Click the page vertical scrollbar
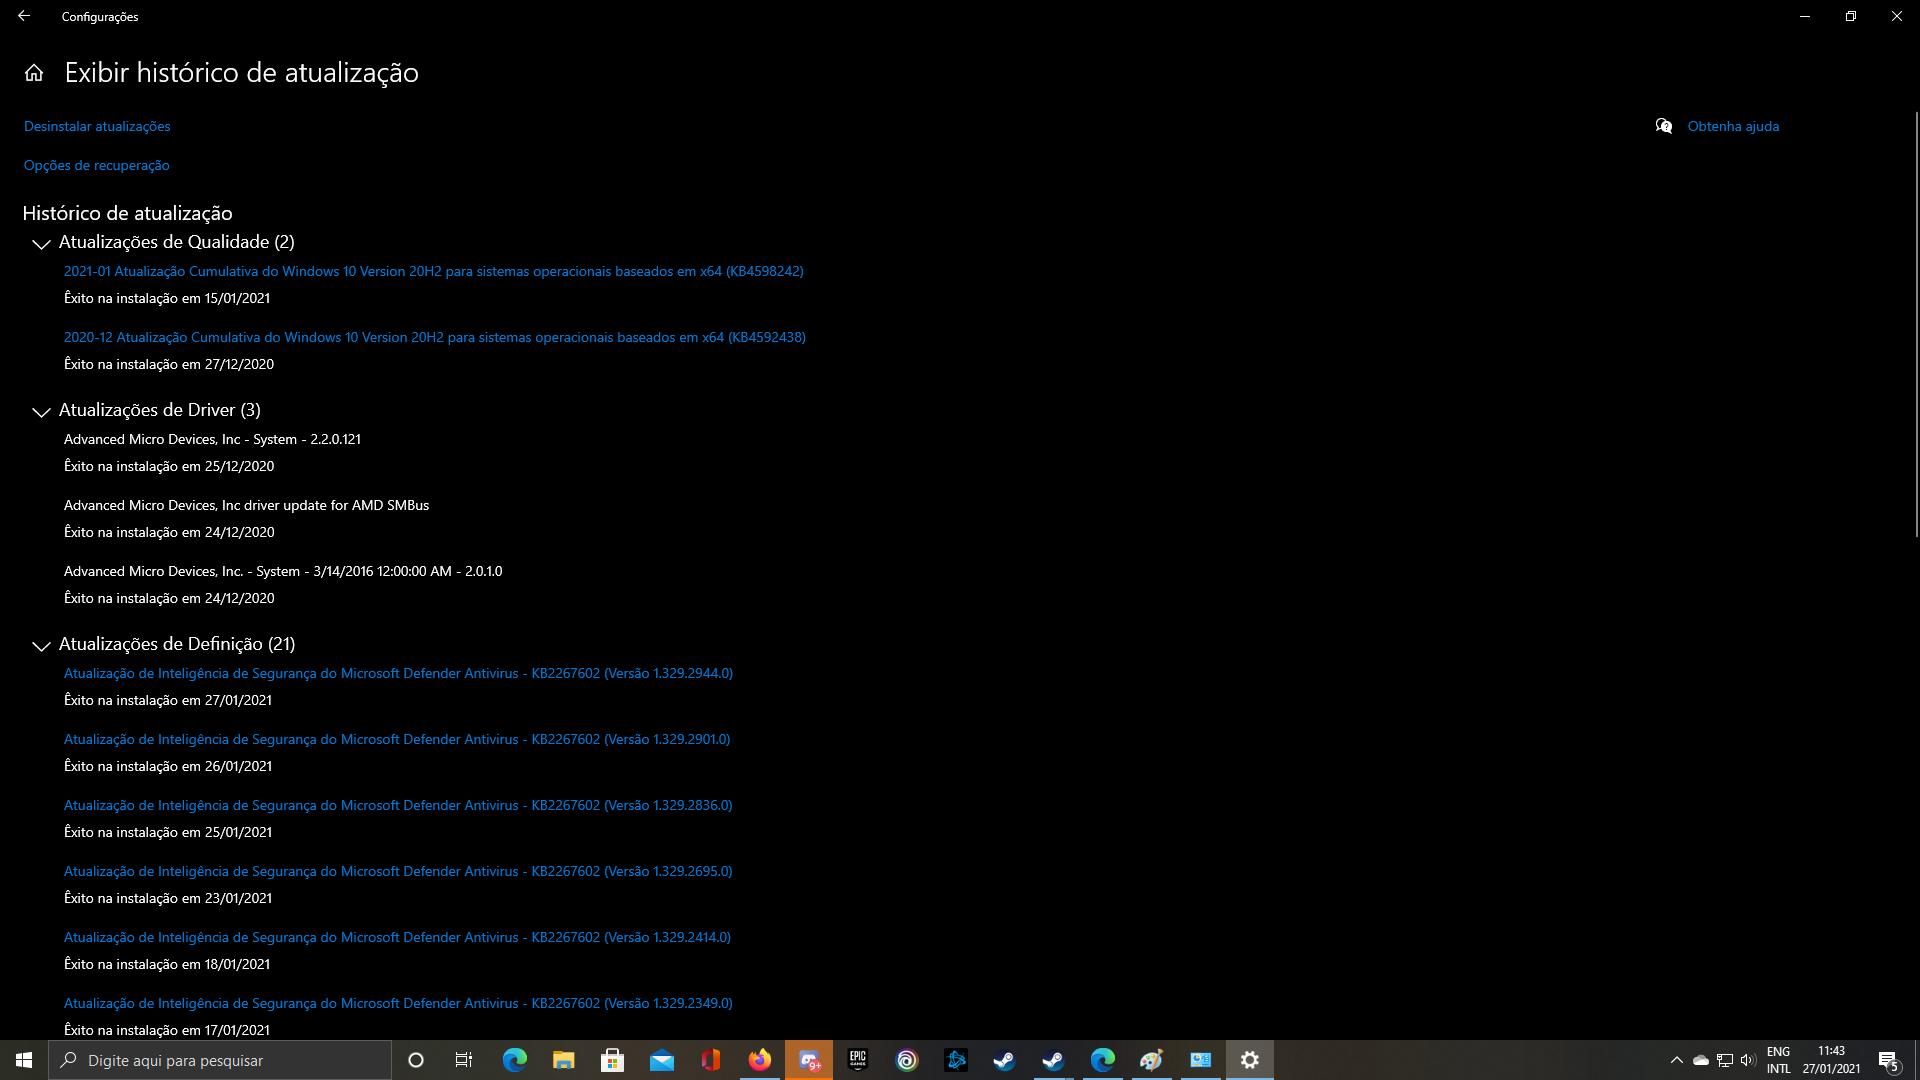The image size is (1920, 1080). (x=1916, y=325)
